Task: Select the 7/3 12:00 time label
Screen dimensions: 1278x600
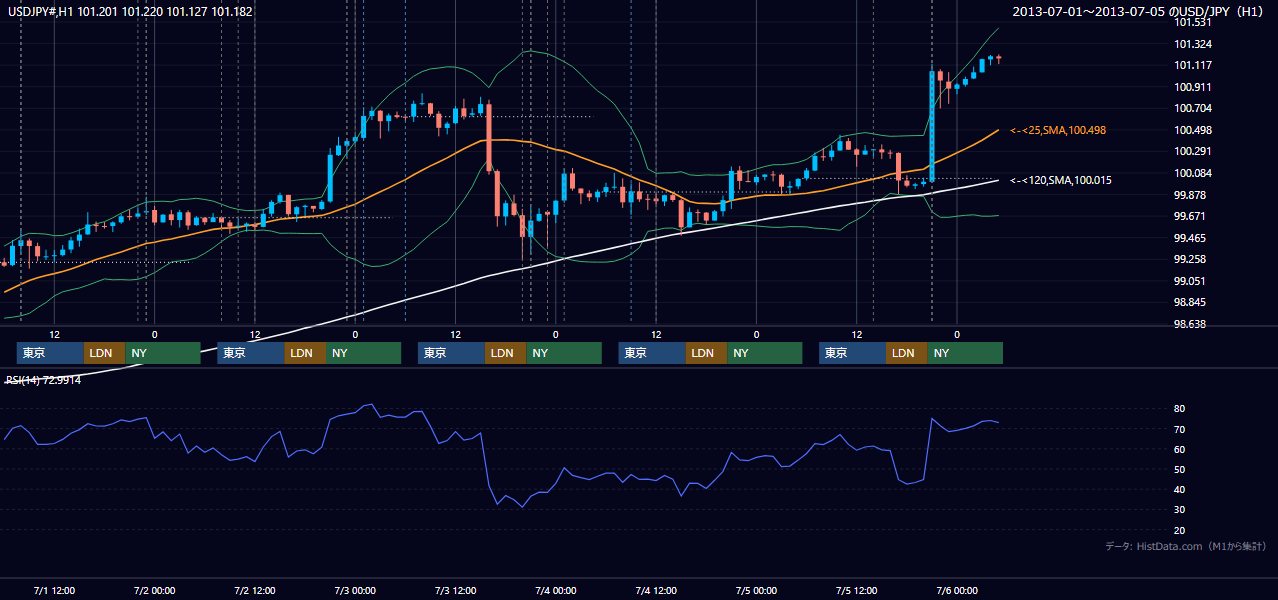Action: point(455,590)
